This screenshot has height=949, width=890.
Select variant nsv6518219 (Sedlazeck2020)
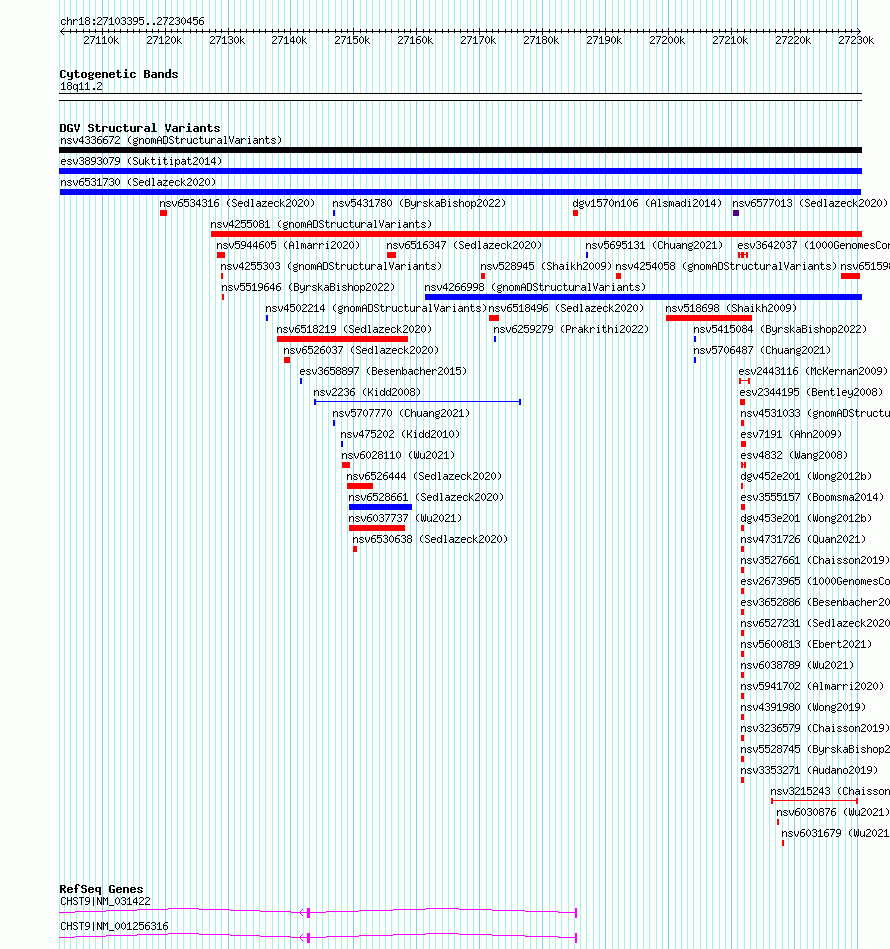(354, 329)
